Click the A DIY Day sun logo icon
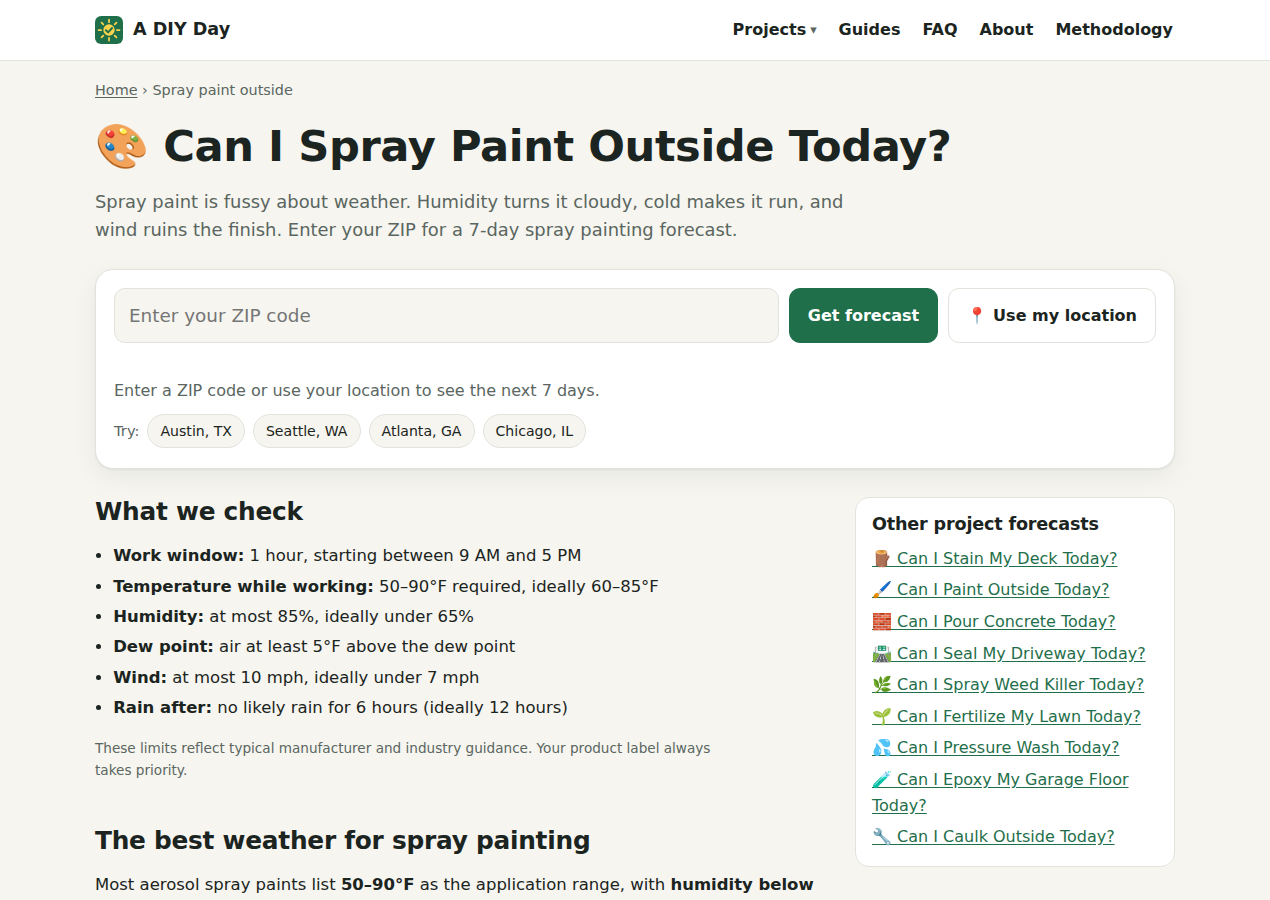 point(109,30)
